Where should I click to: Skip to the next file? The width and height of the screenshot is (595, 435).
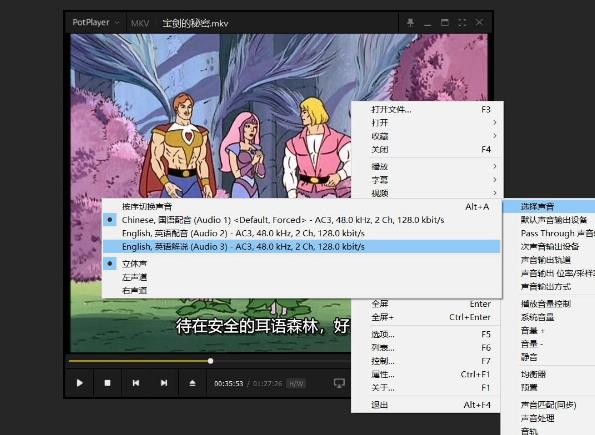164,383
